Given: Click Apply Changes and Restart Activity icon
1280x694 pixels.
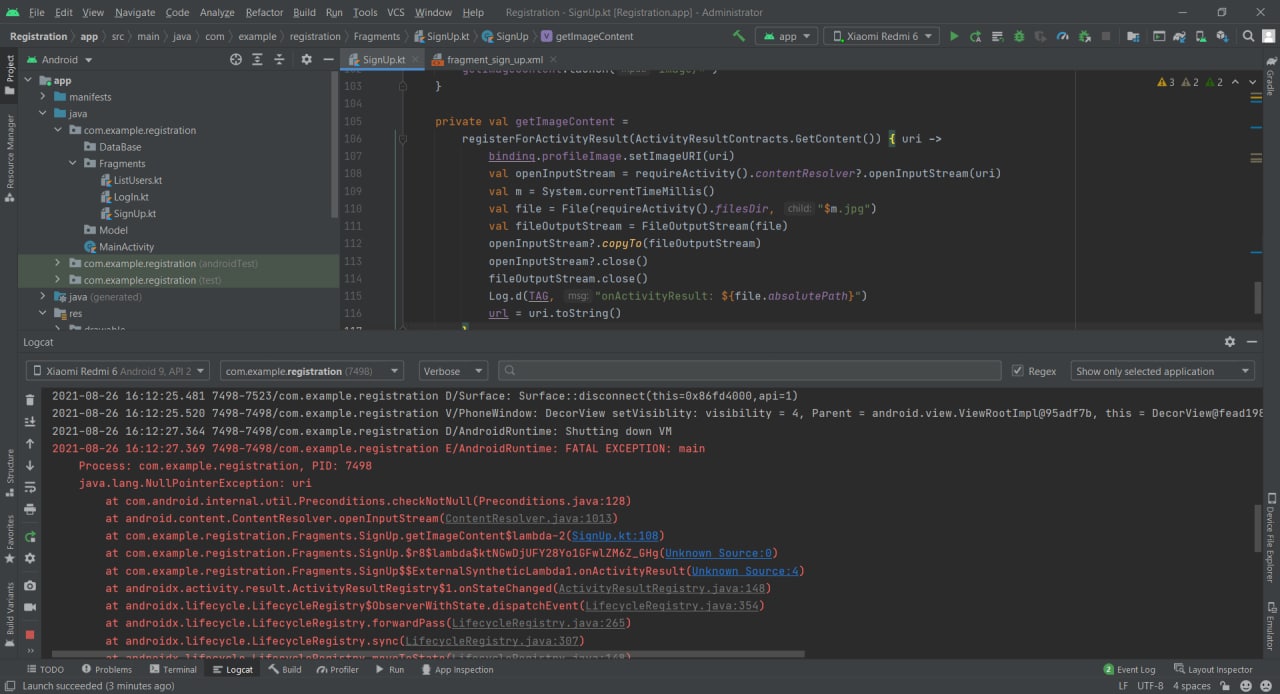Looking at the screenshot, I should pos(975,36).
